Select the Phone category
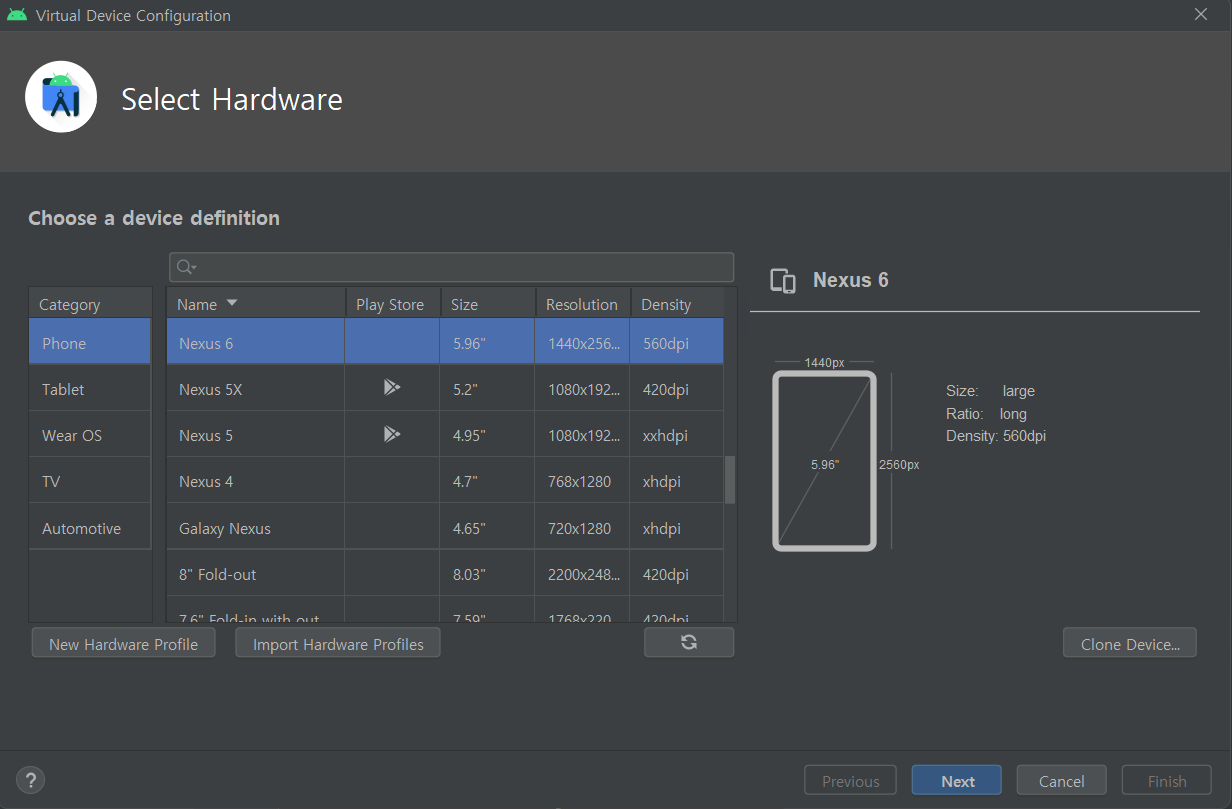The image size is (1232, 809). tap(90, 343)
